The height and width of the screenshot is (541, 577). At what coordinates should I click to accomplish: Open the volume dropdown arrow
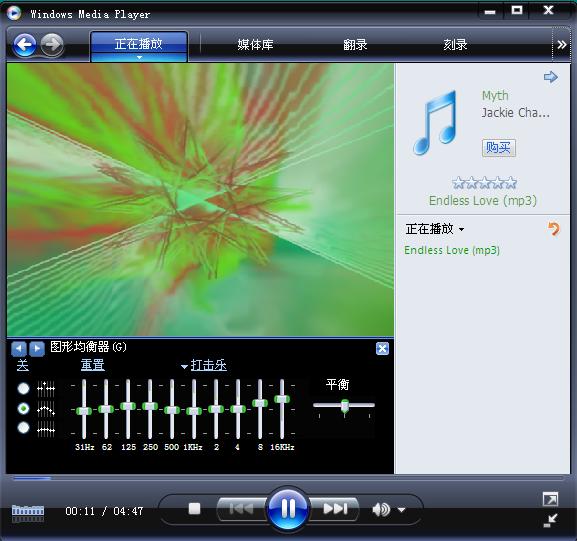pyautogui.click(x=401, y=510)
